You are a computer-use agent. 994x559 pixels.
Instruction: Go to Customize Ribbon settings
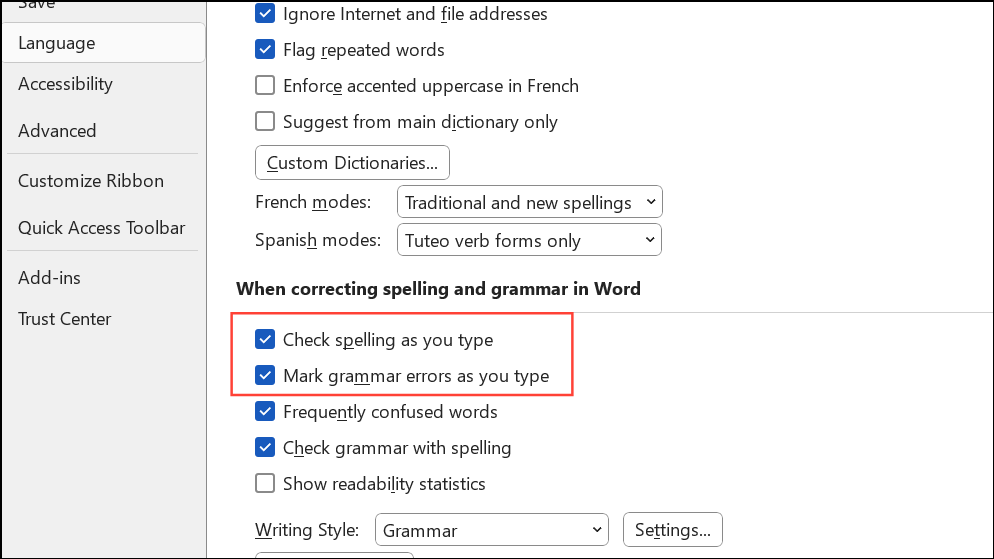click(x=91, y=181)
